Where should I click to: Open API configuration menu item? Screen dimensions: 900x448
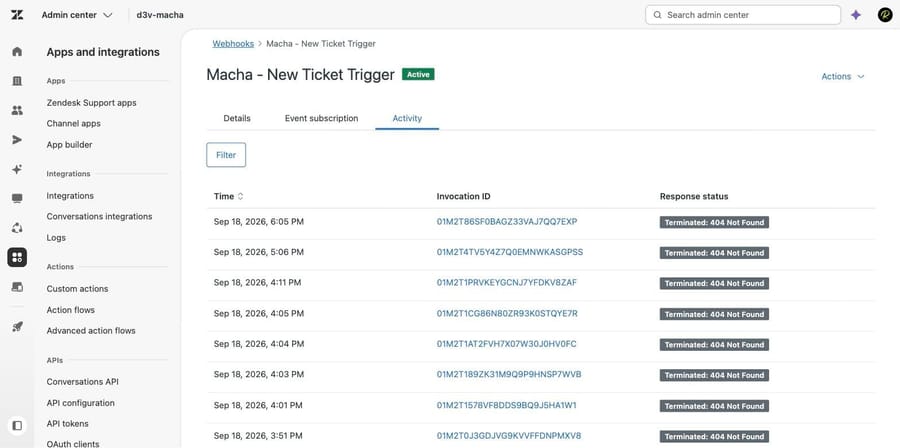(80, 403)
